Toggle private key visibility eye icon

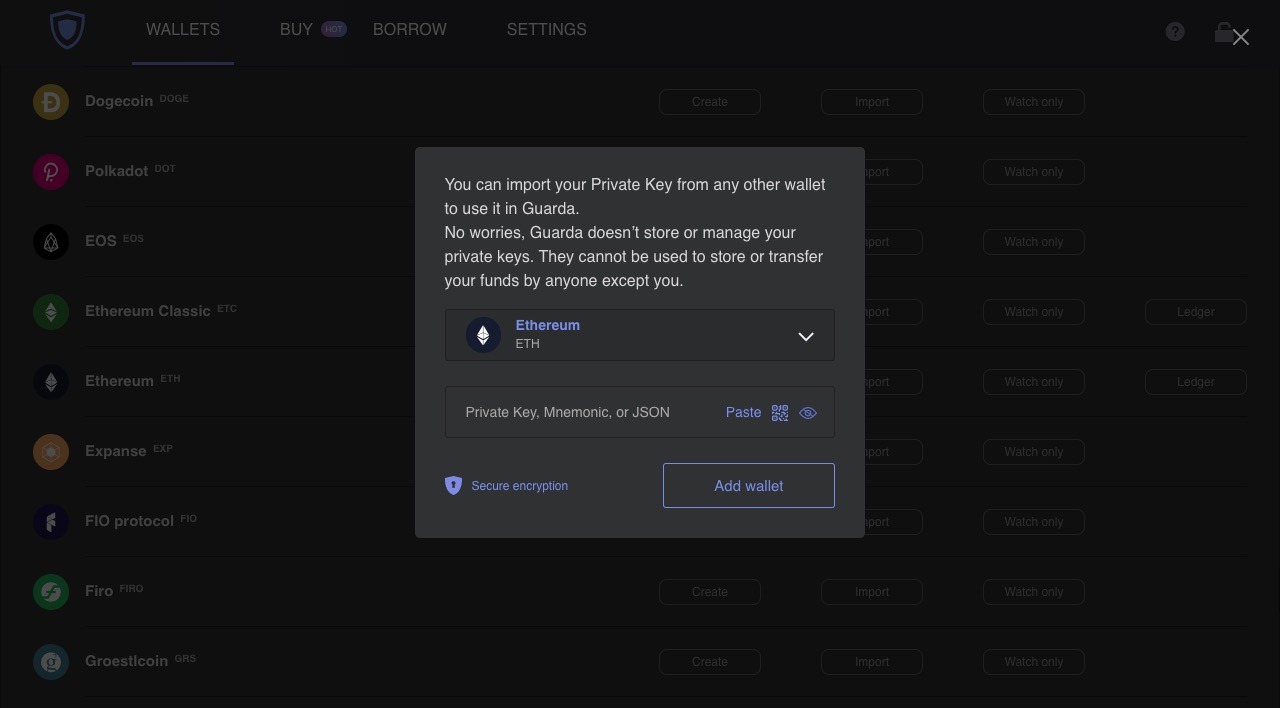tap(808, 413)
